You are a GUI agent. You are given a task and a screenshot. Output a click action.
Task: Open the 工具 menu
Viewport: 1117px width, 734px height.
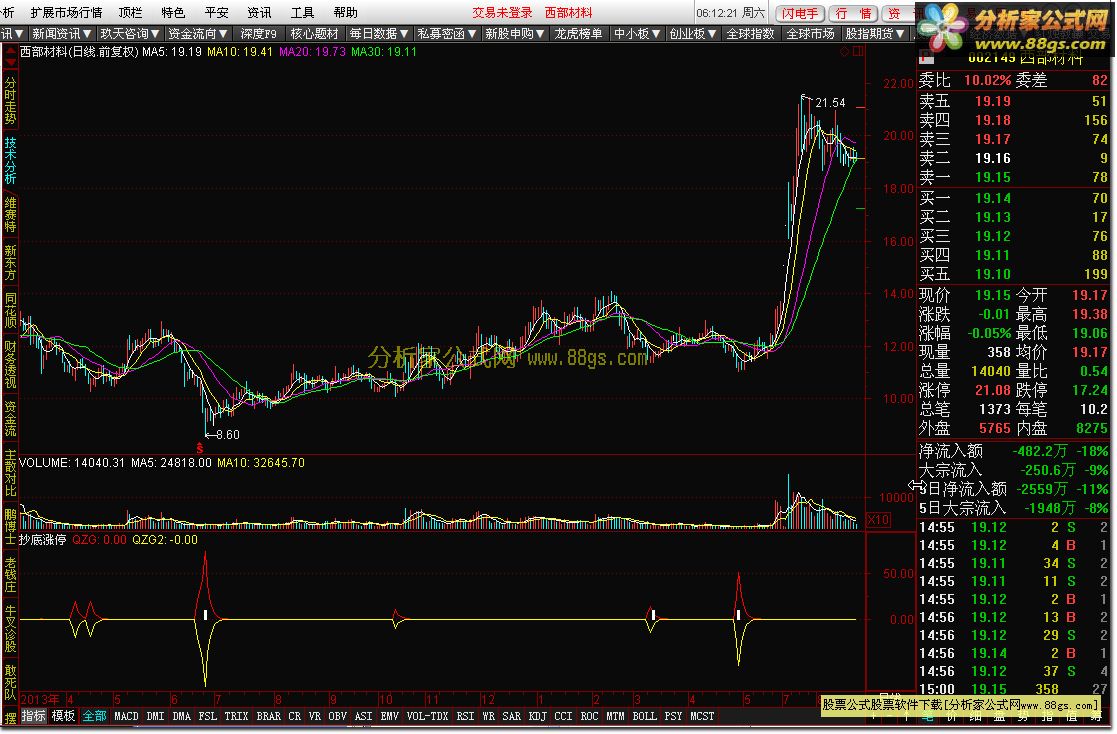coord(302,12)
